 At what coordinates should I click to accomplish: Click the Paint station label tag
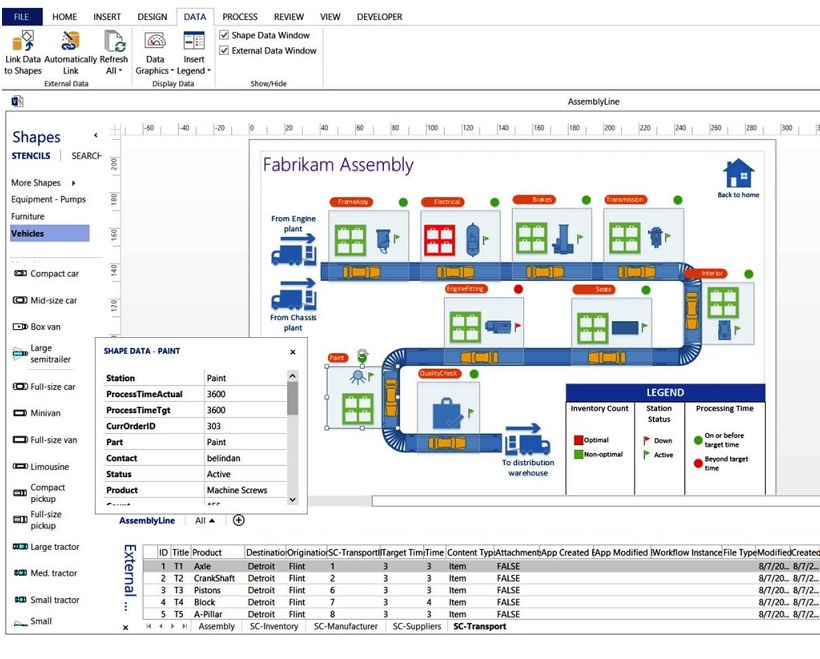coord(337,358)
